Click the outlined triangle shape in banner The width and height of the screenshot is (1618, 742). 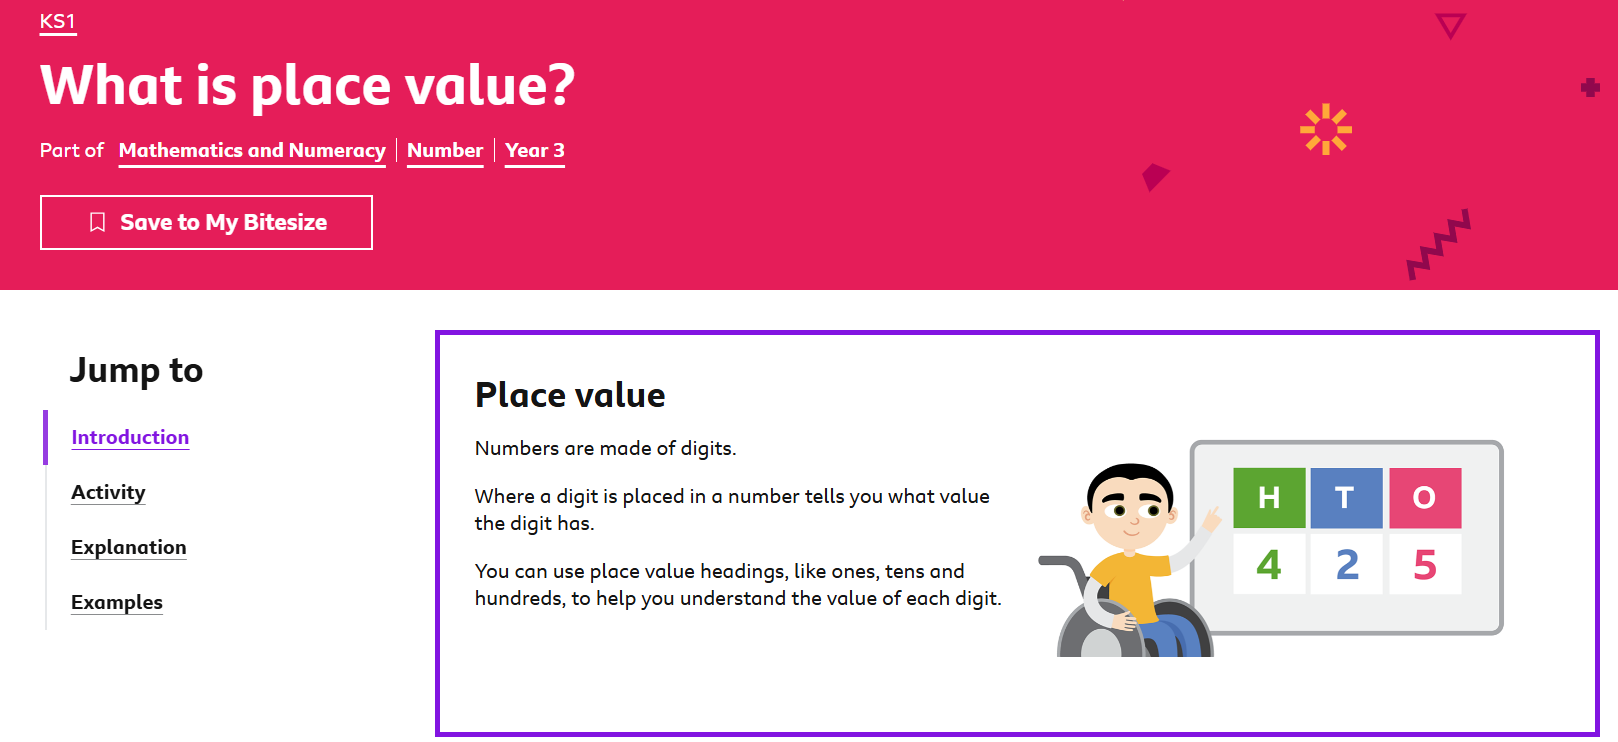pos(1450,25)
